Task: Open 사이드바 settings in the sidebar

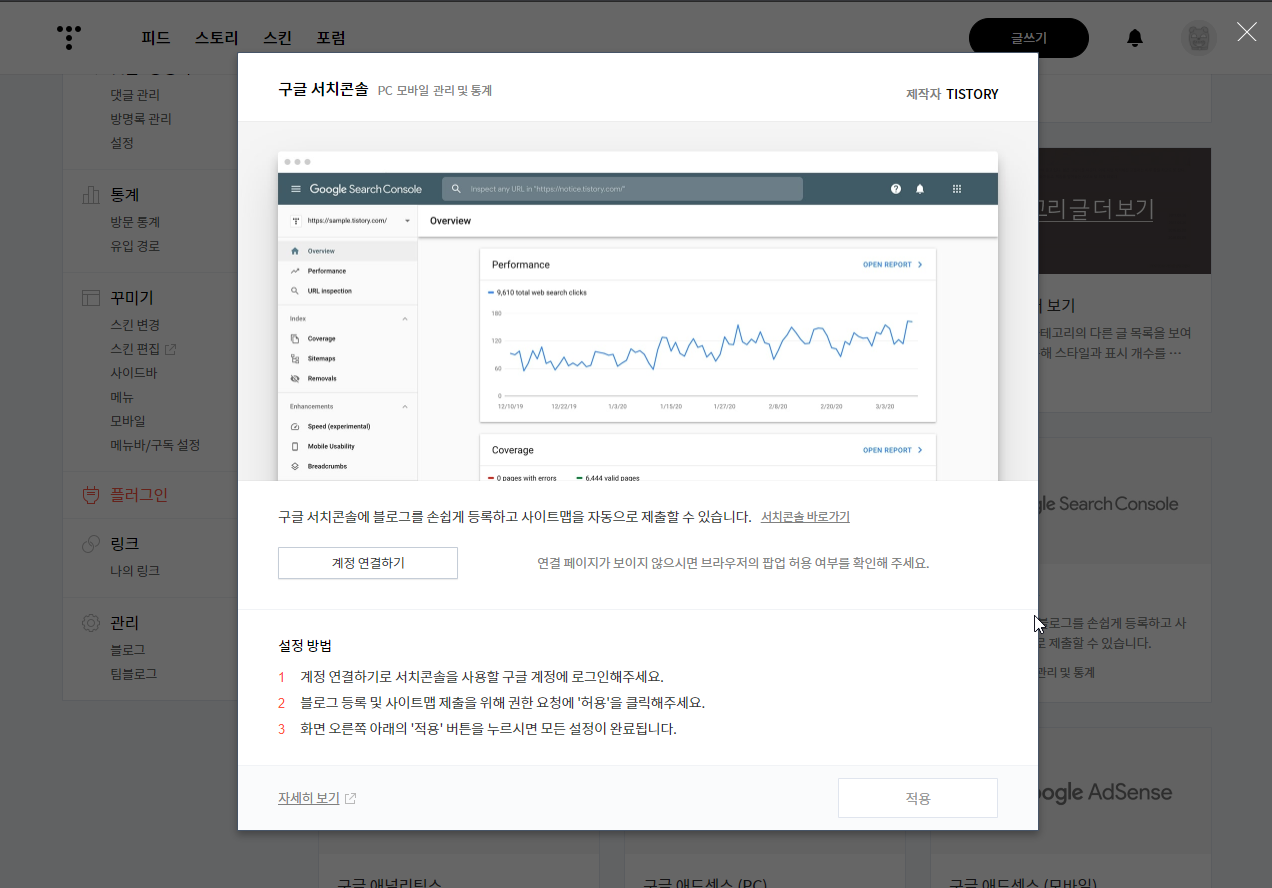Action: (x=134, y=373)
